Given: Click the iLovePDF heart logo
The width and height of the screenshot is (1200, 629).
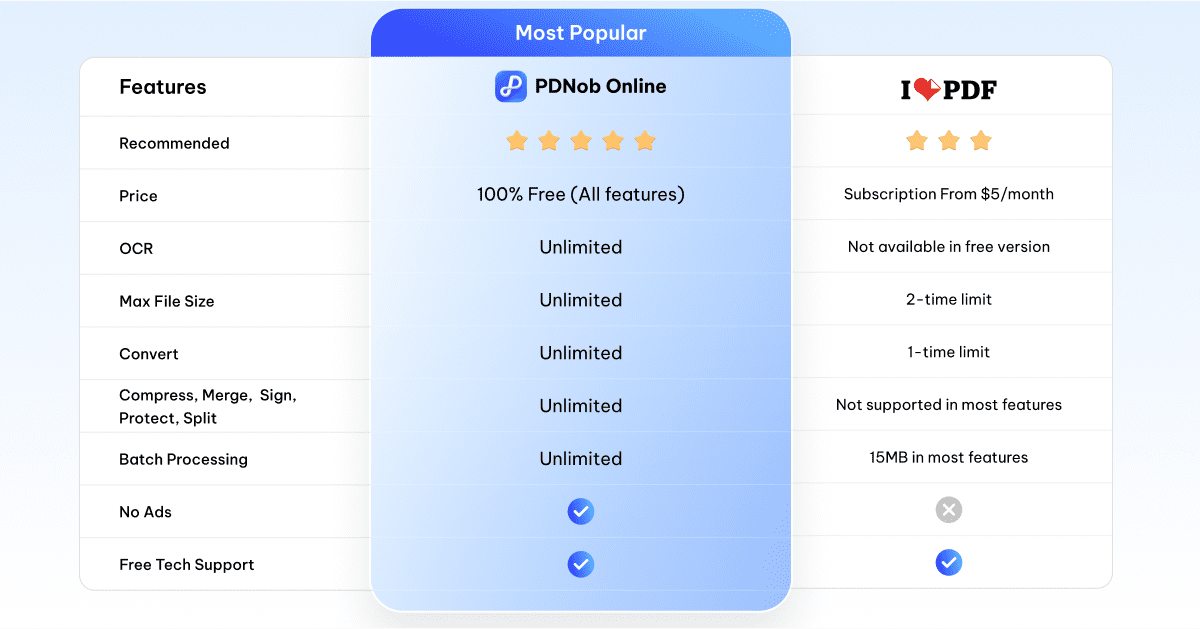Looking at the screenshot, I should click(x=928, y=90).
